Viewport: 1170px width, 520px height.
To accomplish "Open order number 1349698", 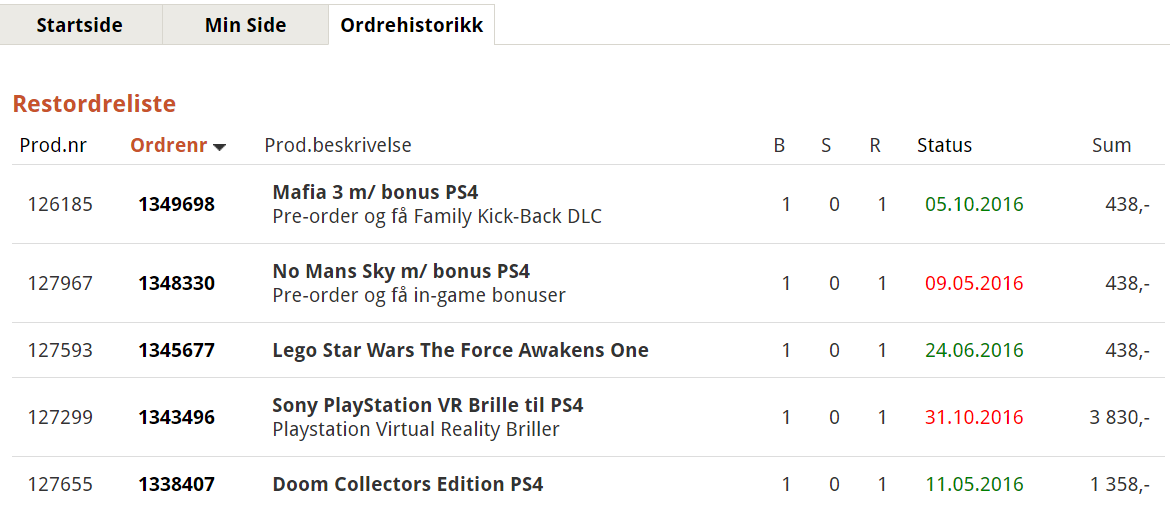I will pos(177,204).
